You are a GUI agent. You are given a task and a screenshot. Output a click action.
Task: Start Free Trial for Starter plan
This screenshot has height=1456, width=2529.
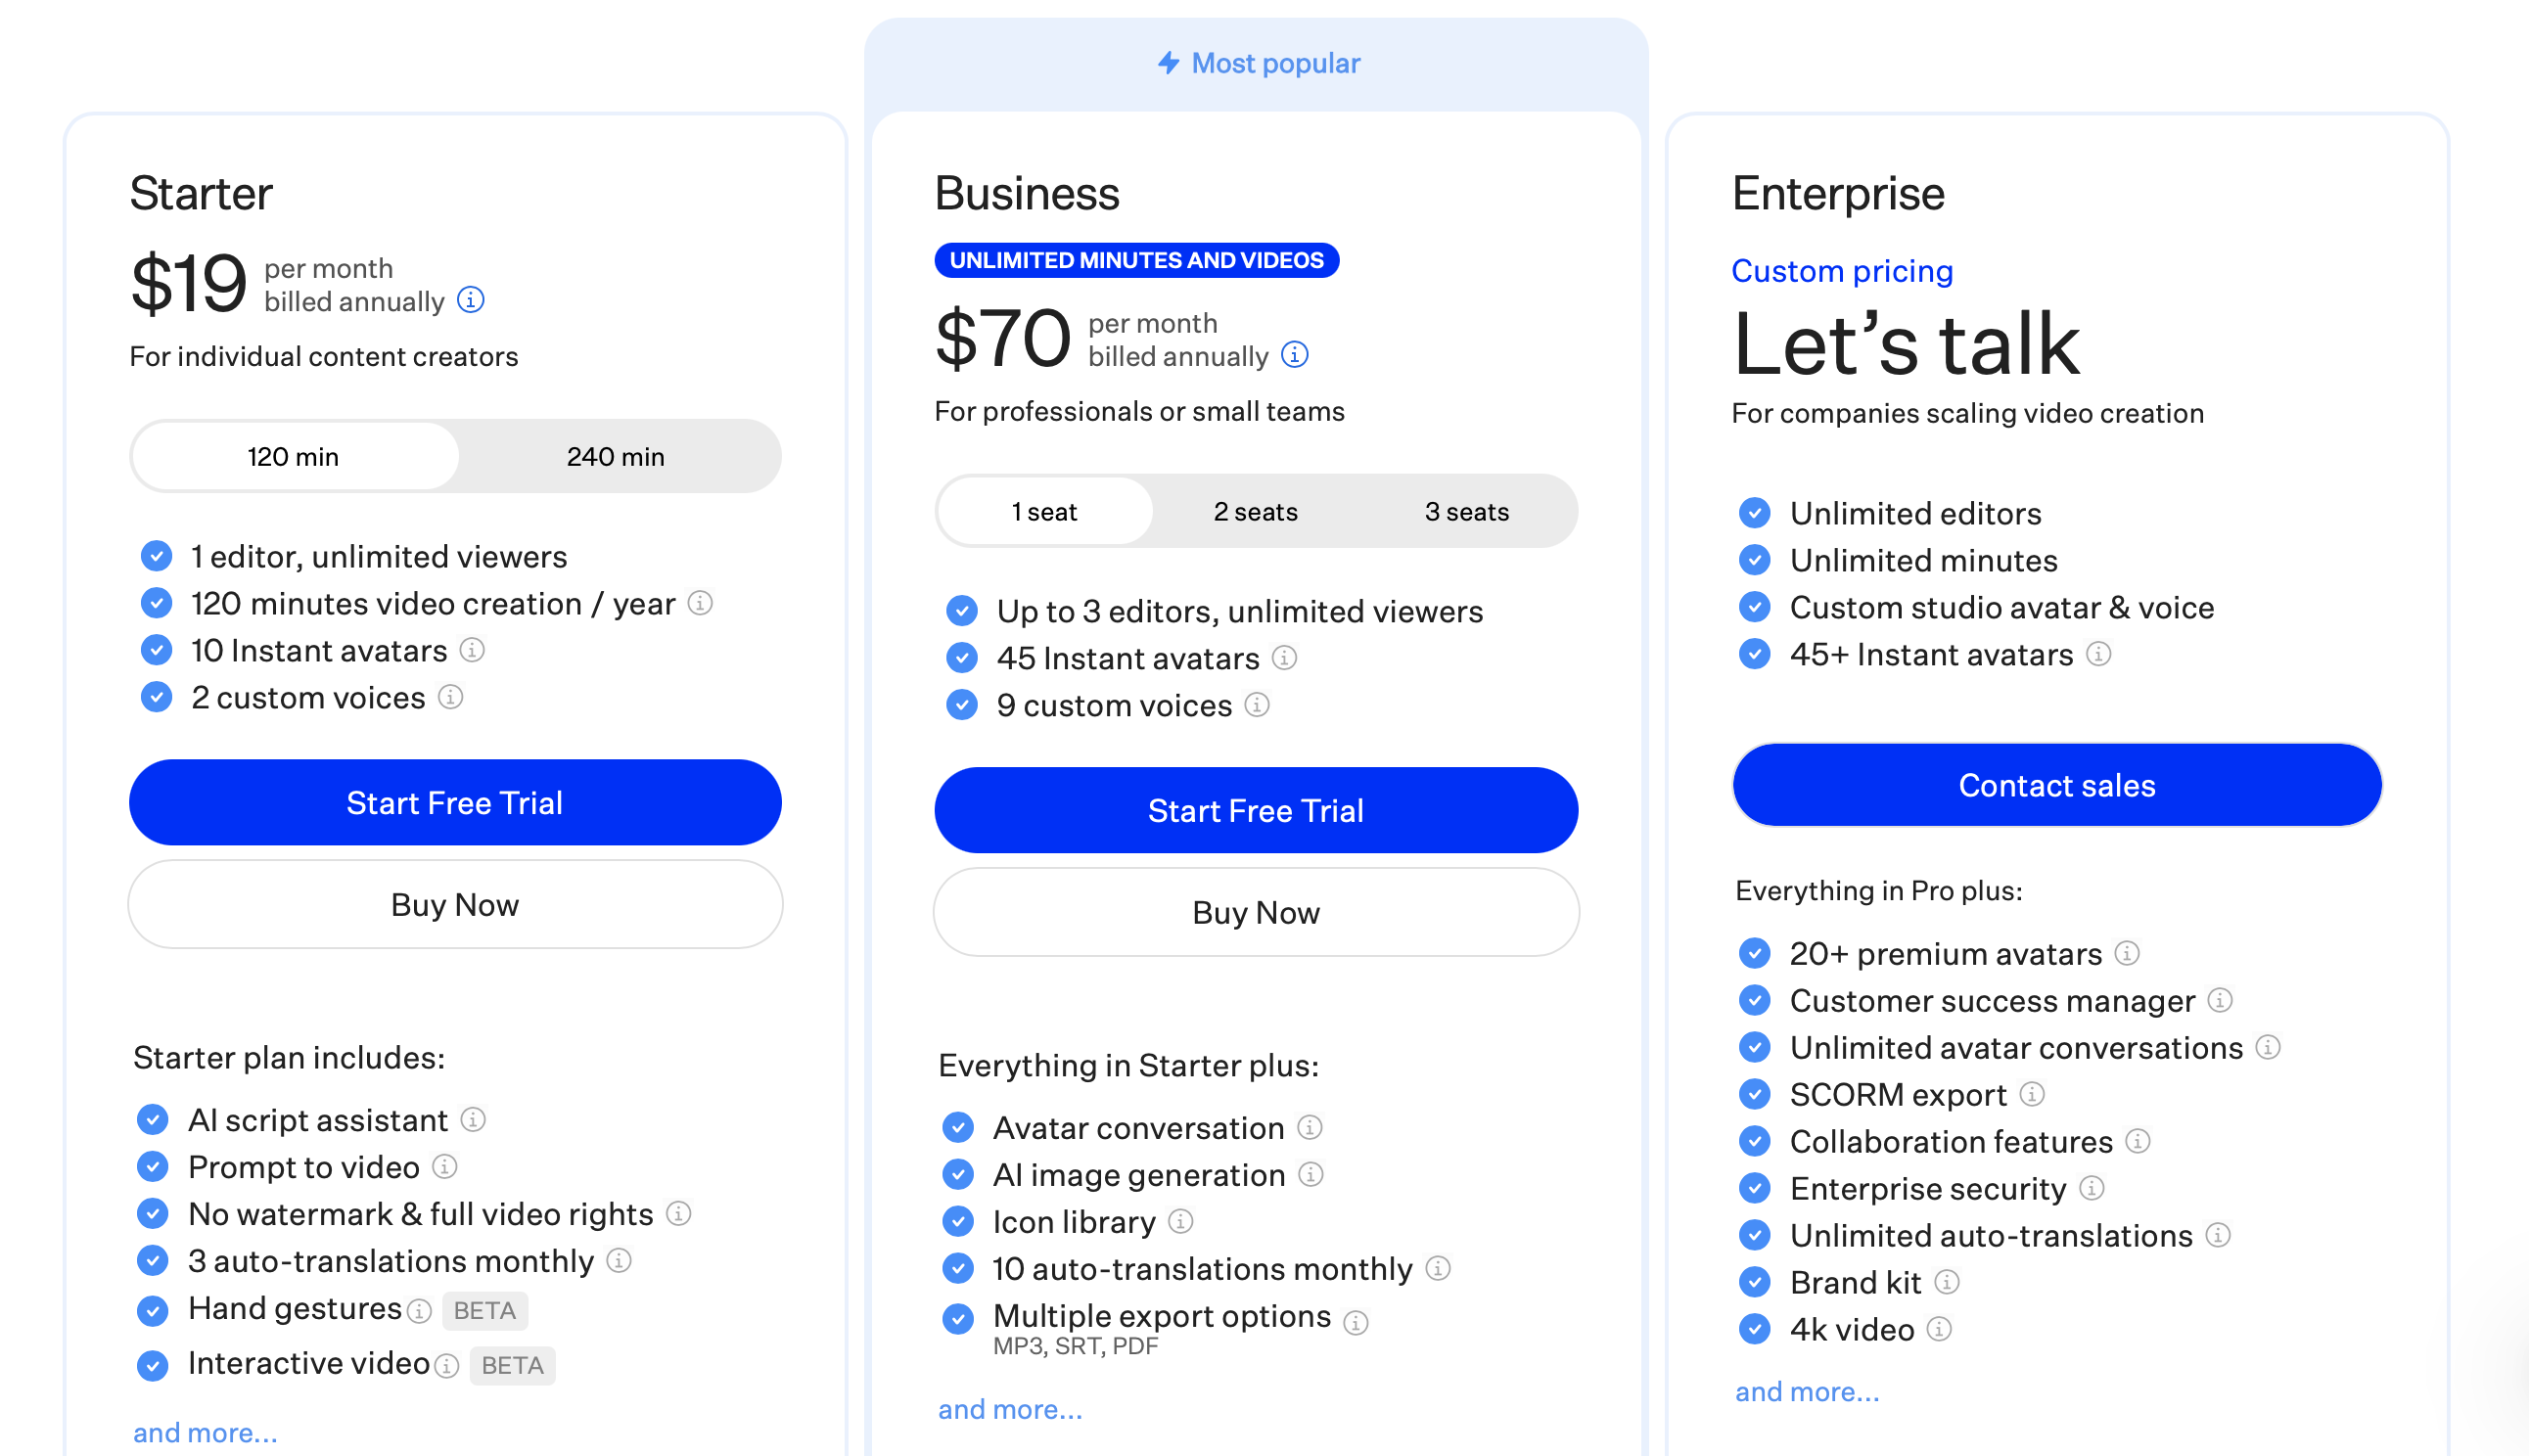coord(455,803)
